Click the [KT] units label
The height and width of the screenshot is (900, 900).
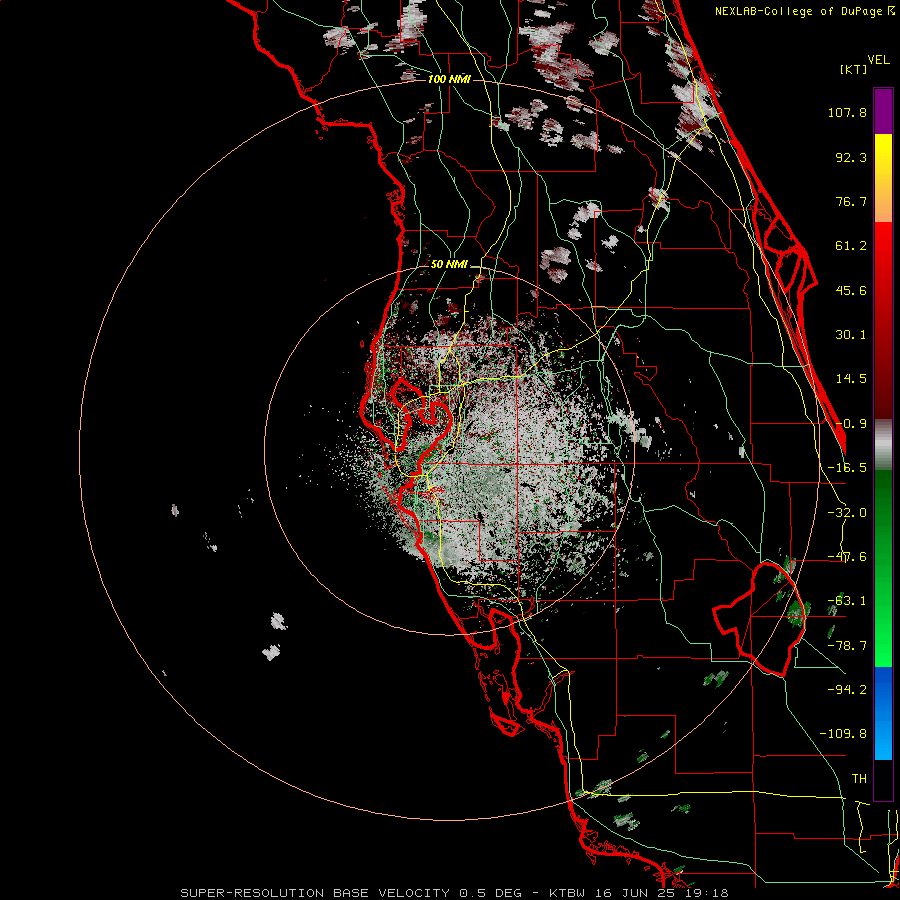853,69
